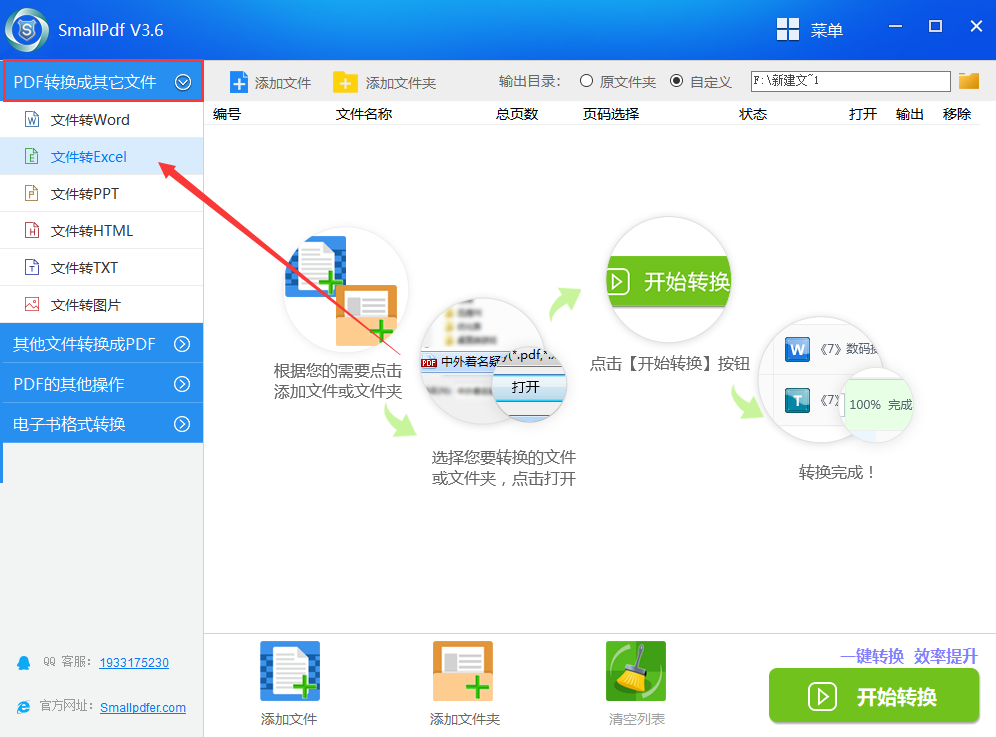
Task: Open the Smallpdfer.com website link
Action: point(143,707)
